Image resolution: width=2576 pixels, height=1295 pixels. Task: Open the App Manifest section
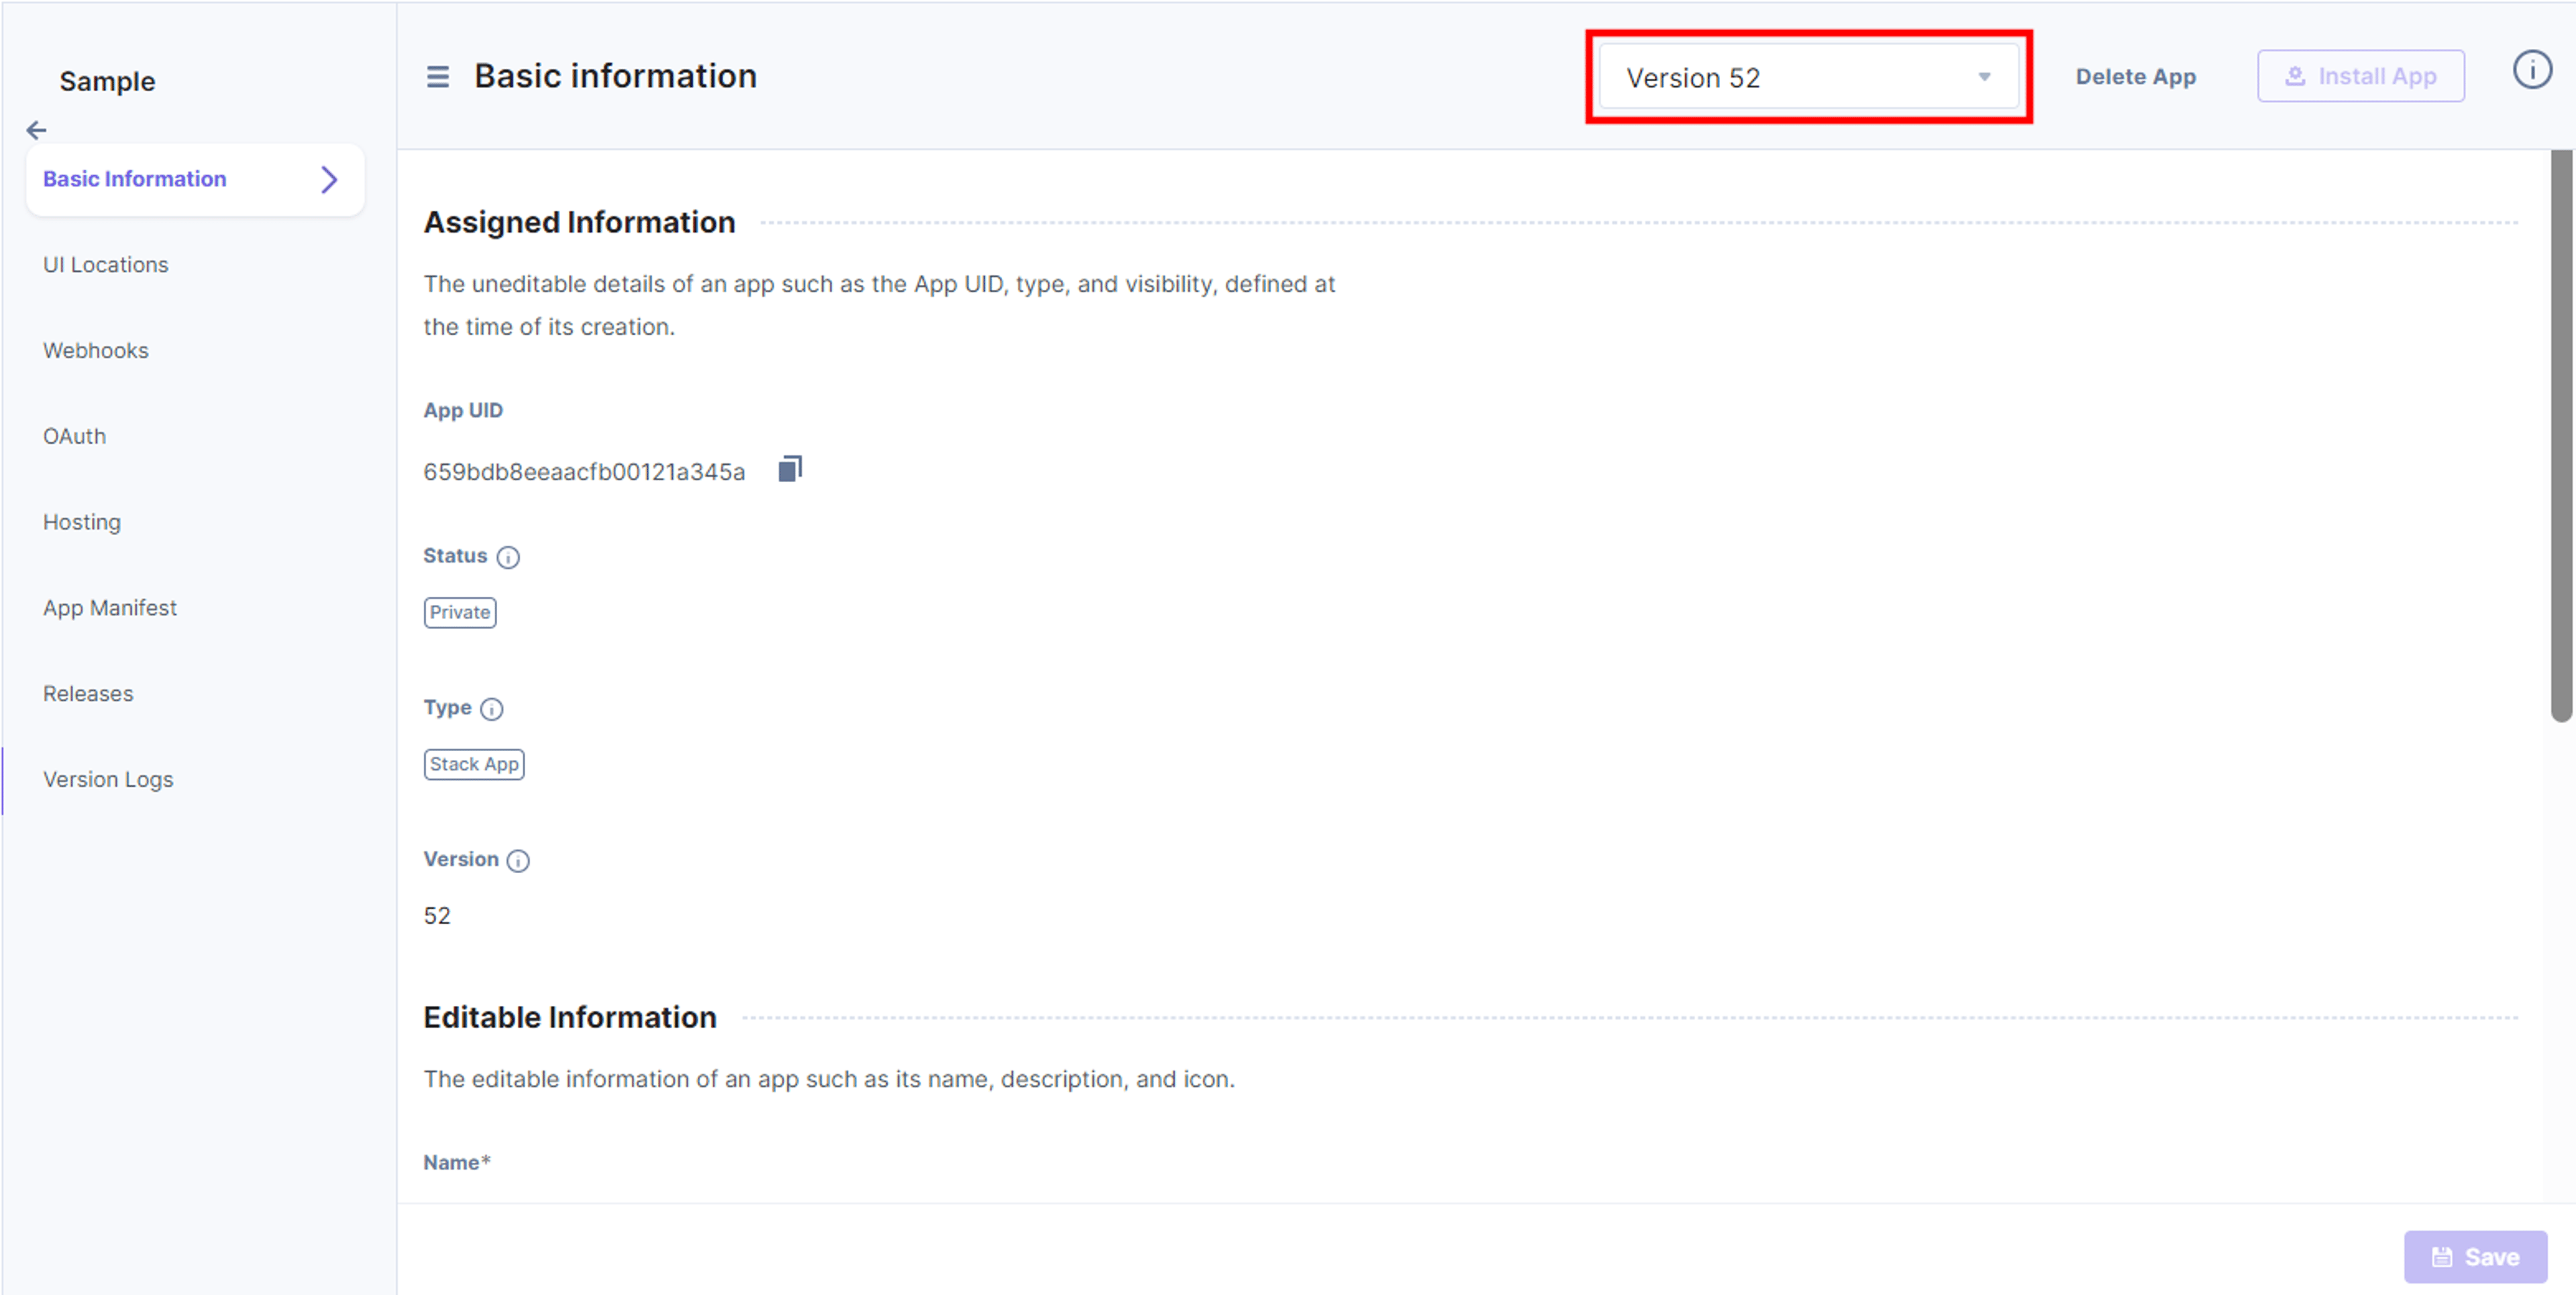110,608
